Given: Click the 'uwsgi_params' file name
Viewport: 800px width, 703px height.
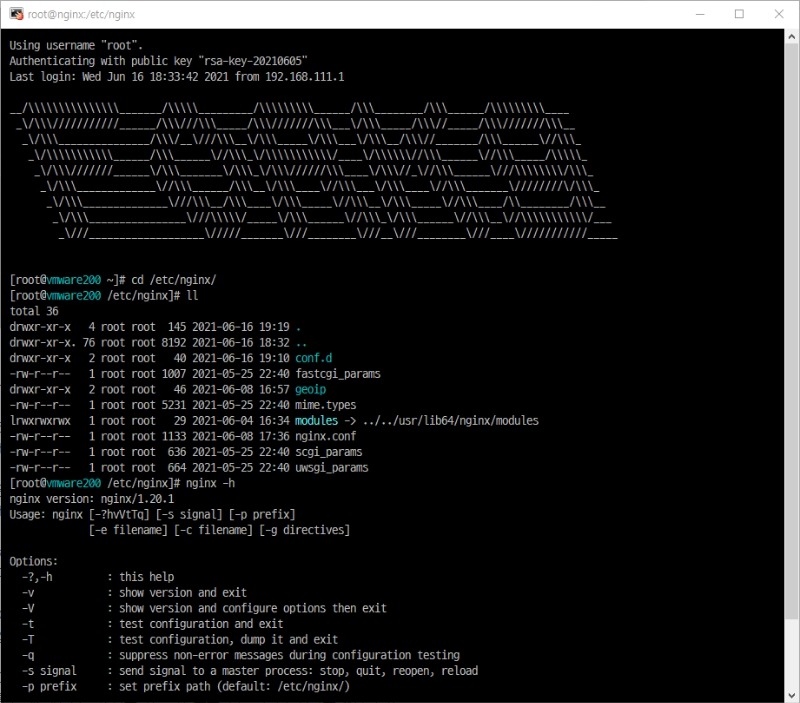Looking at the screenshot, I should (x=332, y=468).
